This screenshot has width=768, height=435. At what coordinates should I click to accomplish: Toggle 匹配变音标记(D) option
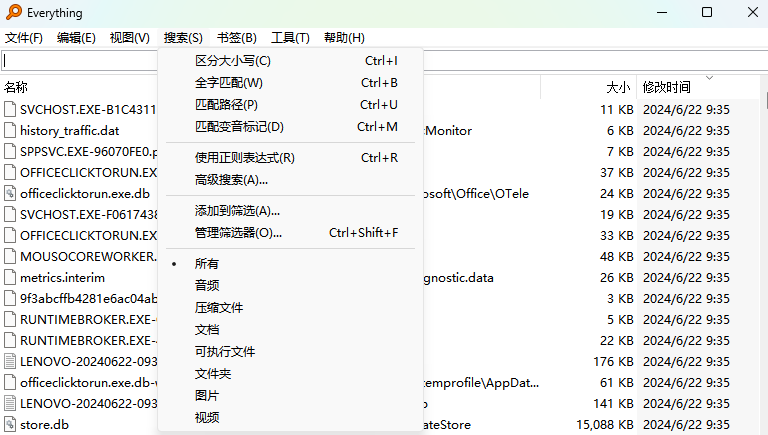coord(290,127)
